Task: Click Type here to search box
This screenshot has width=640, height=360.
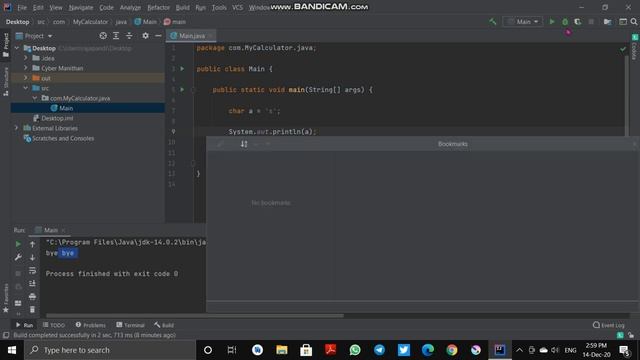Action: (x=109, y=350)
